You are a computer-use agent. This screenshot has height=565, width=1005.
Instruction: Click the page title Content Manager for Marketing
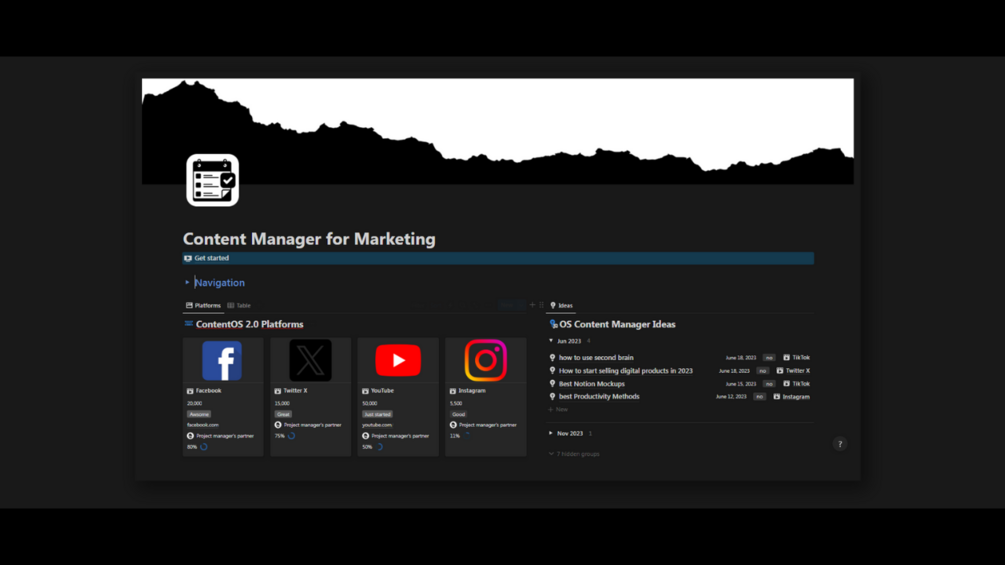(309, 239)
